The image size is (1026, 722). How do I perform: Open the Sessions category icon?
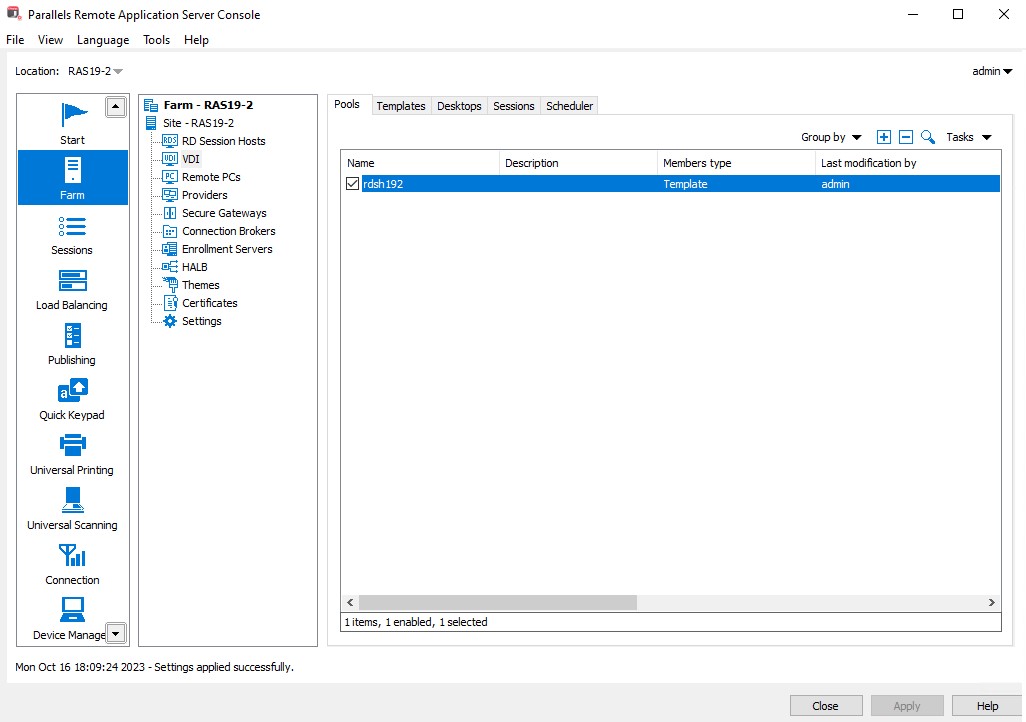[x=72, y=226]
